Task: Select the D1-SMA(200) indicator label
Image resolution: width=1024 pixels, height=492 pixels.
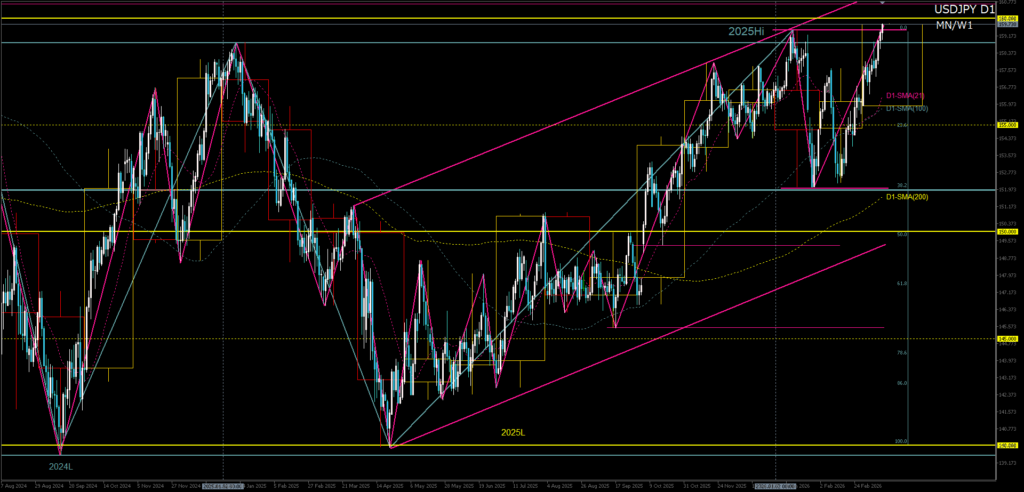Action: 907,197
